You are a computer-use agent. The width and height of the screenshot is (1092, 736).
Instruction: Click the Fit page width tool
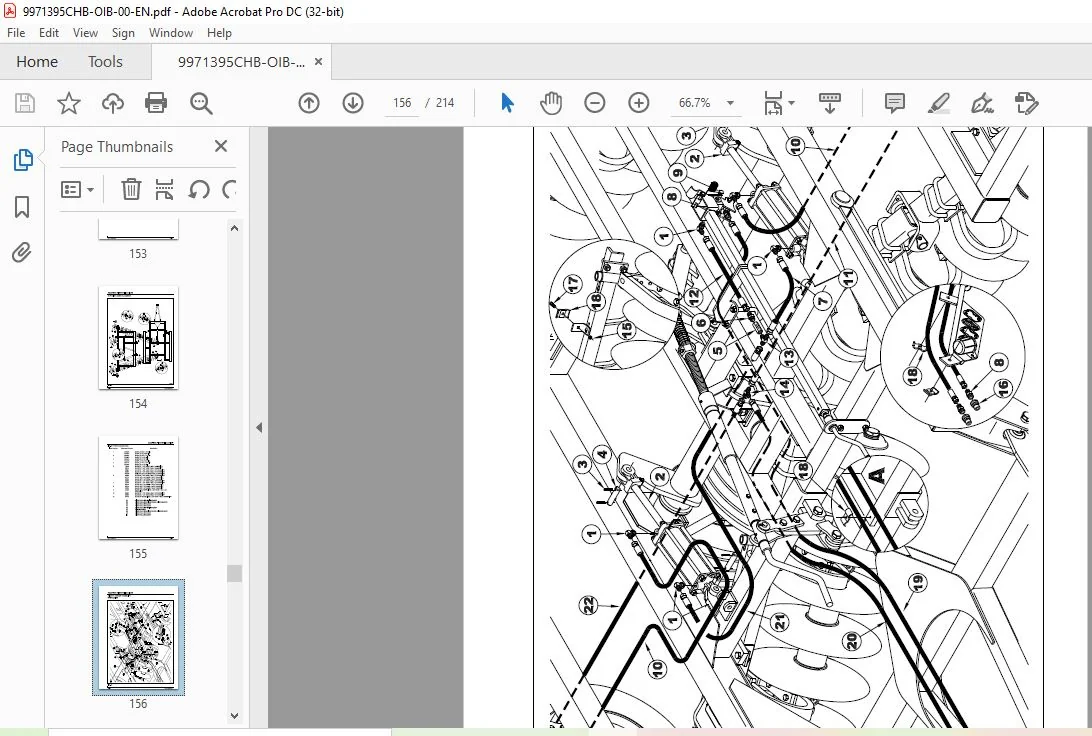(x=773, y=103)
